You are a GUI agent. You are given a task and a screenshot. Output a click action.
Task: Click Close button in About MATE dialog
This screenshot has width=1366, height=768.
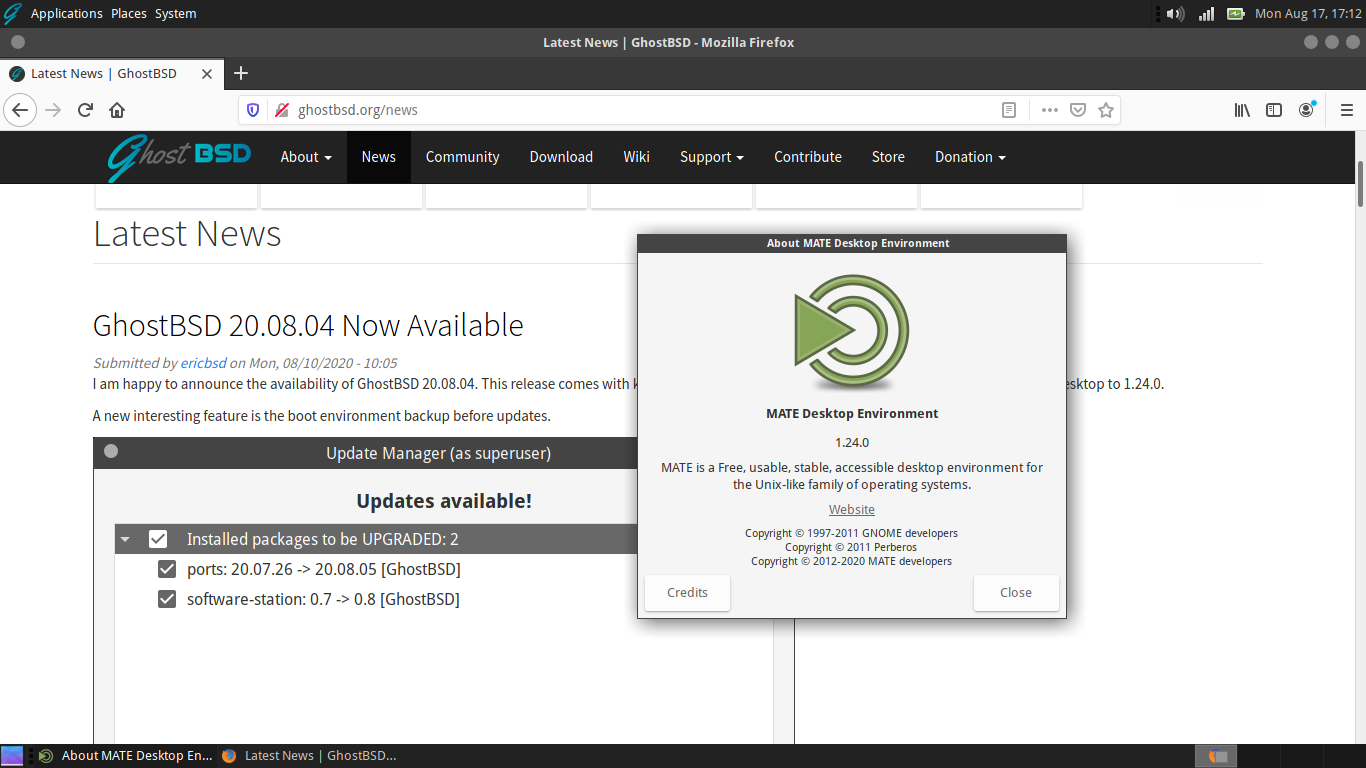pyautogui.click(x=1015, y=592)
